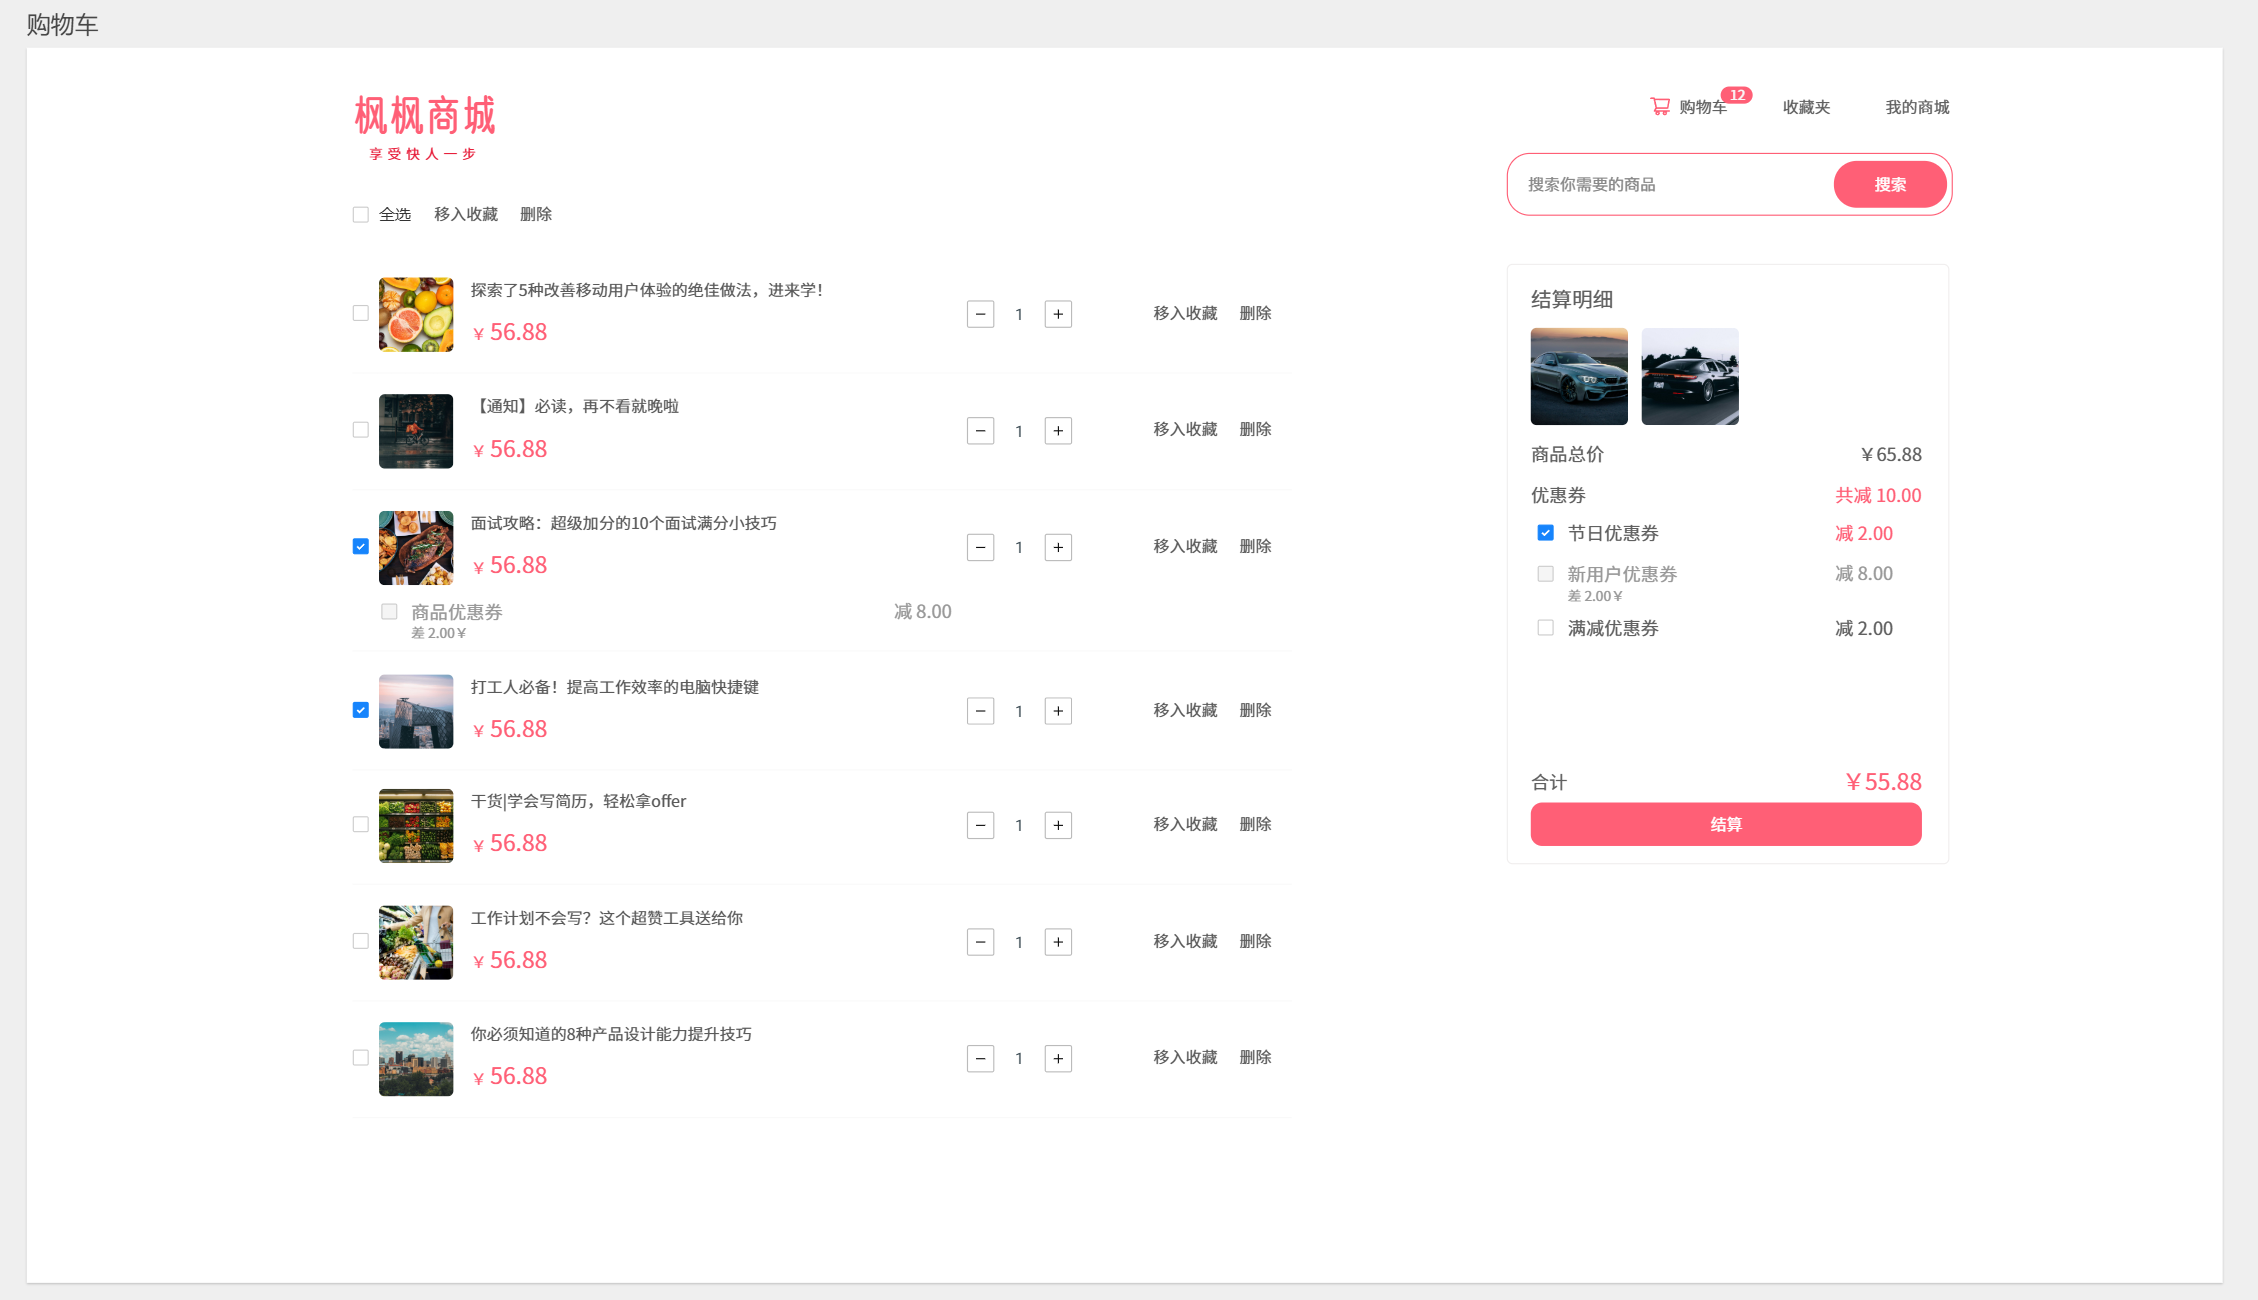
Task: Uncheck the 节日优惠券 coupon checkbox
Action: coord(1545,533)
